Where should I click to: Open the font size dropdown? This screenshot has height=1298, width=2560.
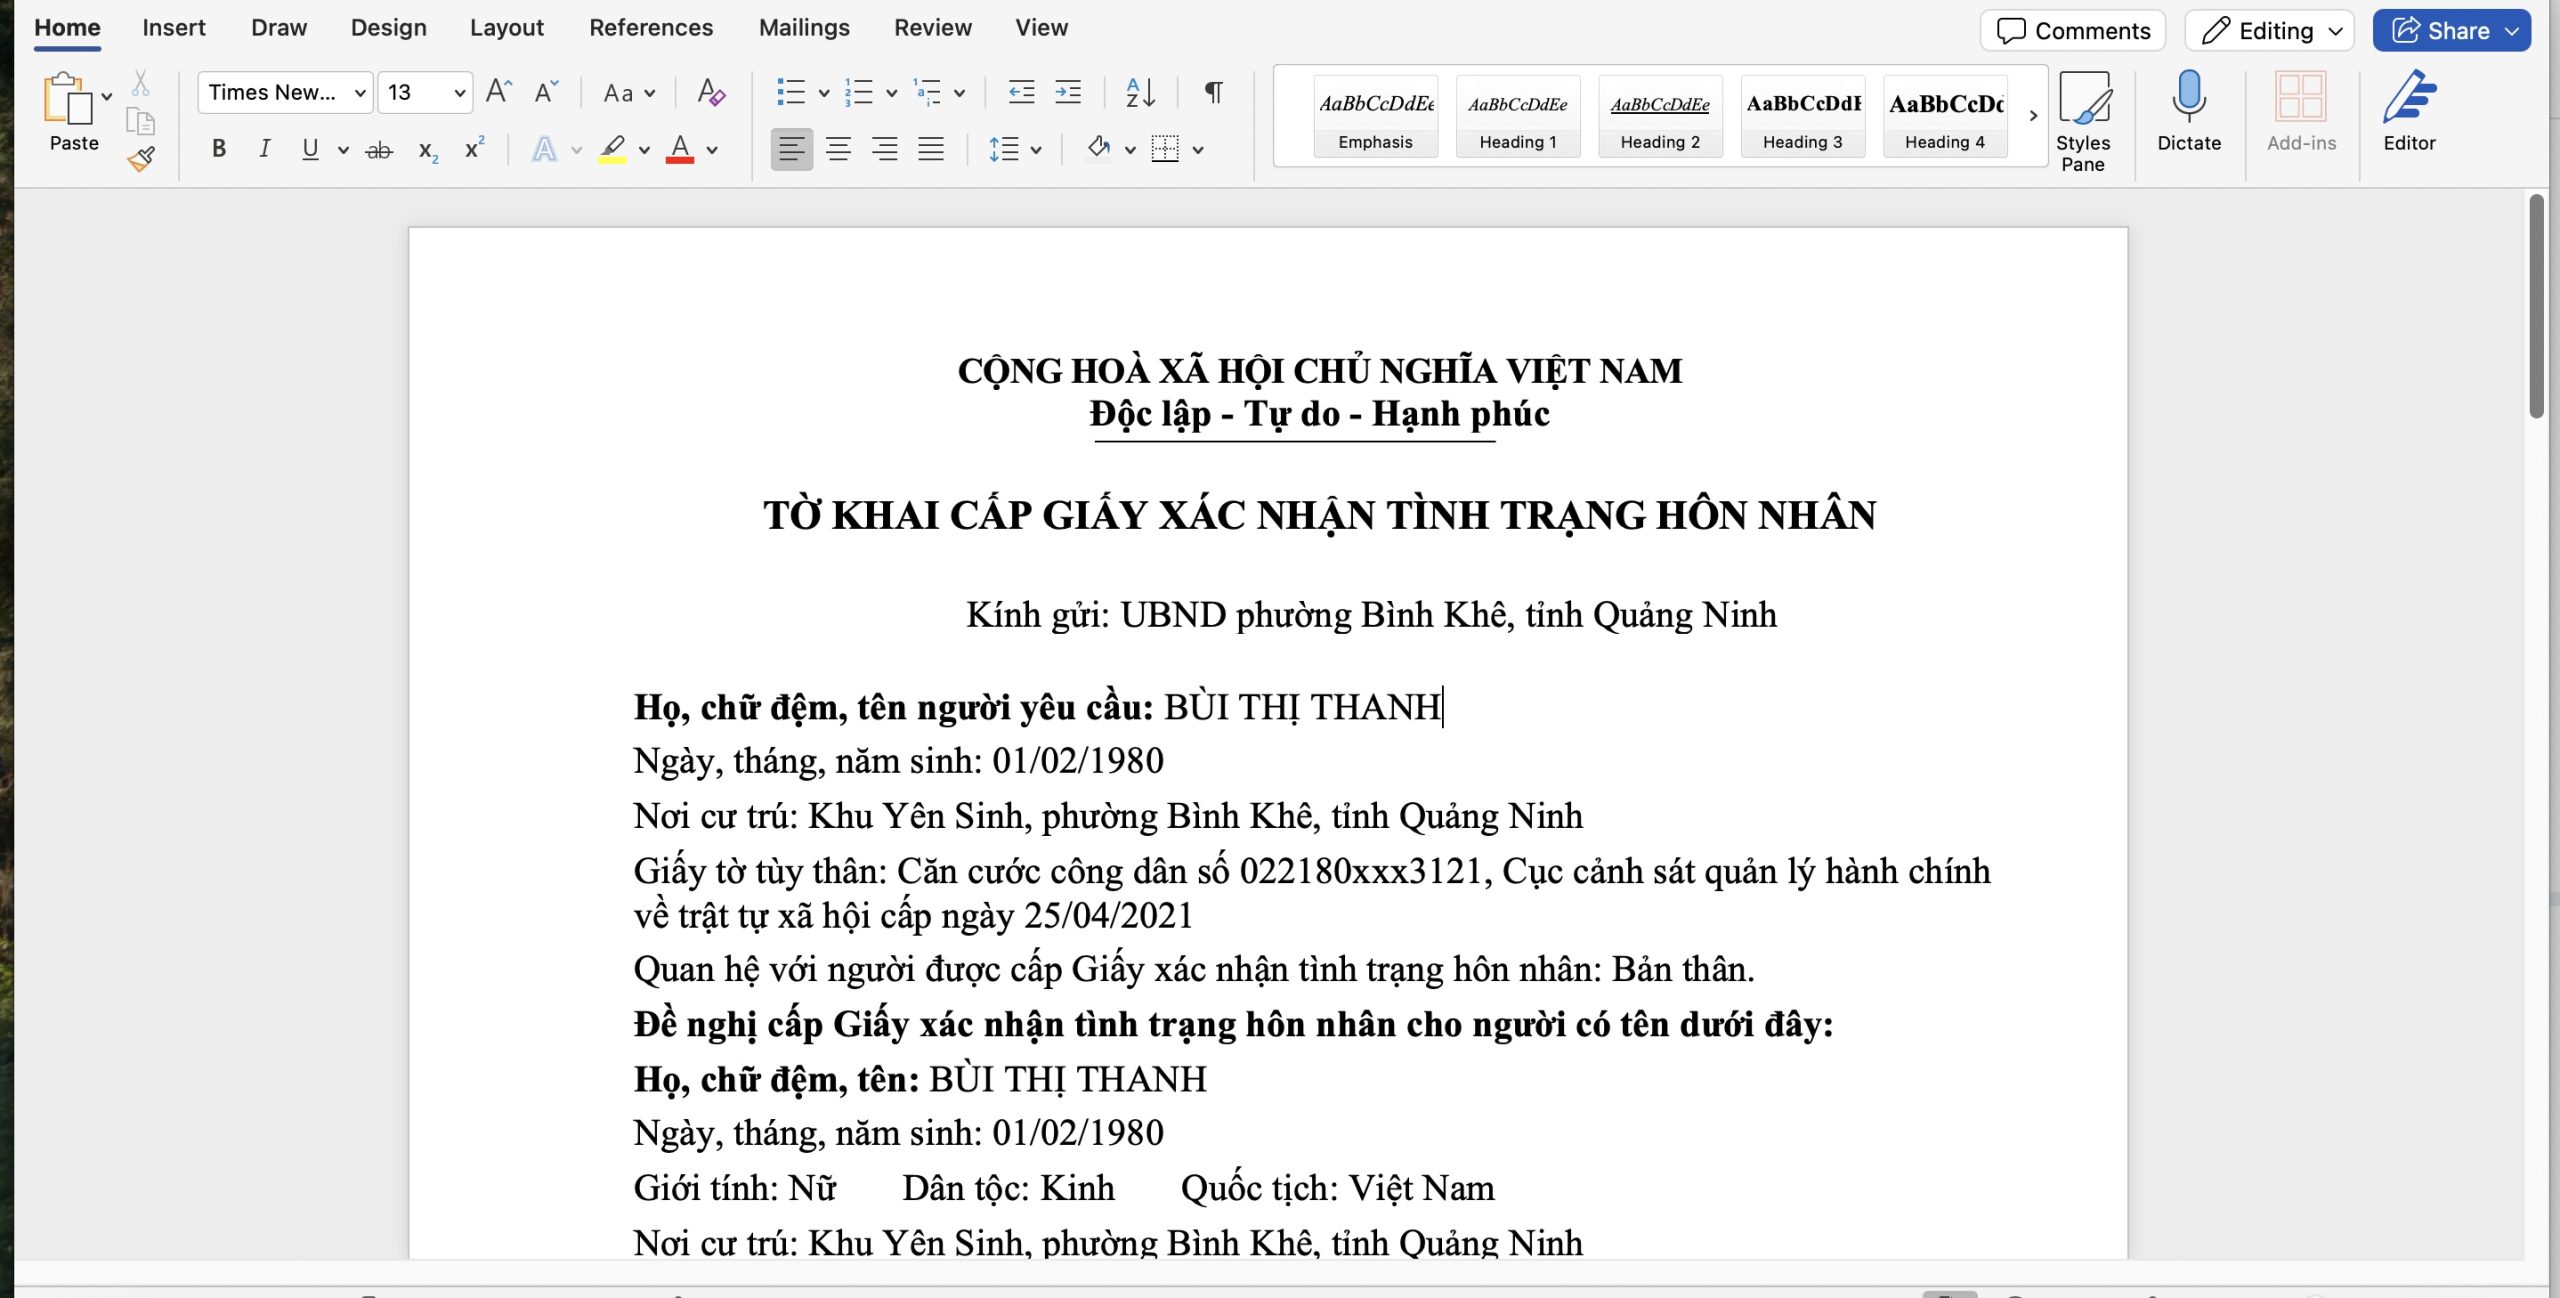459,93
